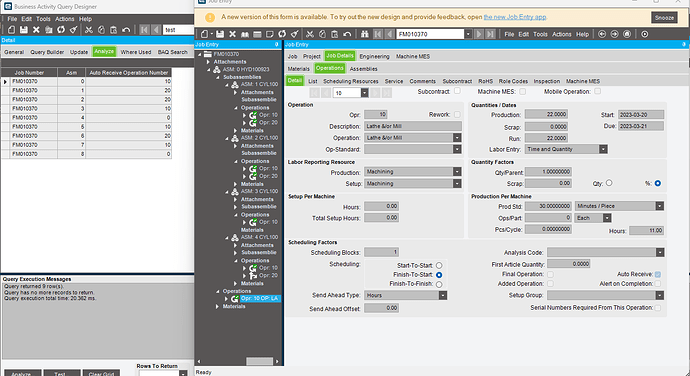The image size is (690, 376).
Task: Open the new Job Entry app link
Action: (515, 17)
